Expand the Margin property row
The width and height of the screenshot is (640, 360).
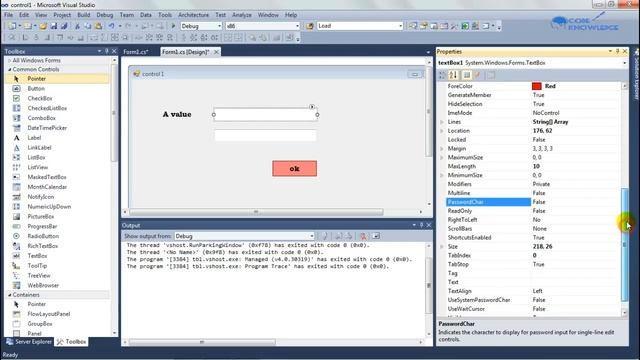tap(442, 149)
